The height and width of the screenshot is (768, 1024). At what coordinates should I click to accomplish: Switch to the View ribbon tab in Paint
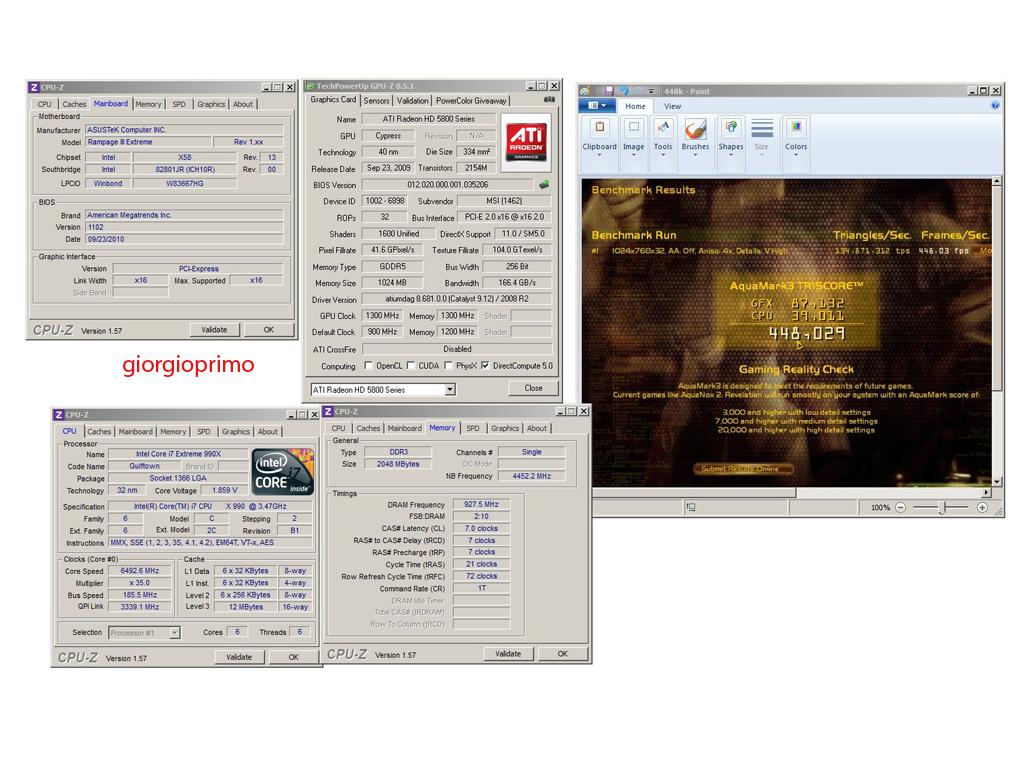coord(673,106)
